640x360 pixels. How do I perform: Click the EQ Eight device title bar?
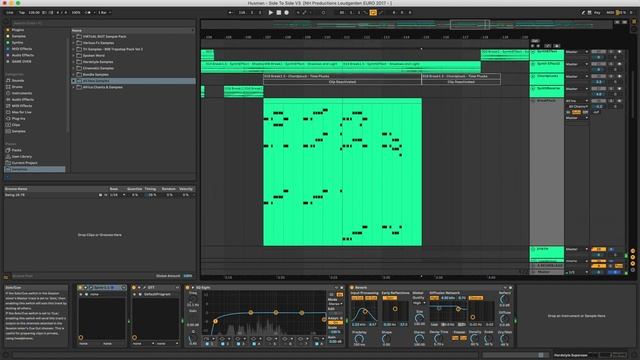click(264, 288)
